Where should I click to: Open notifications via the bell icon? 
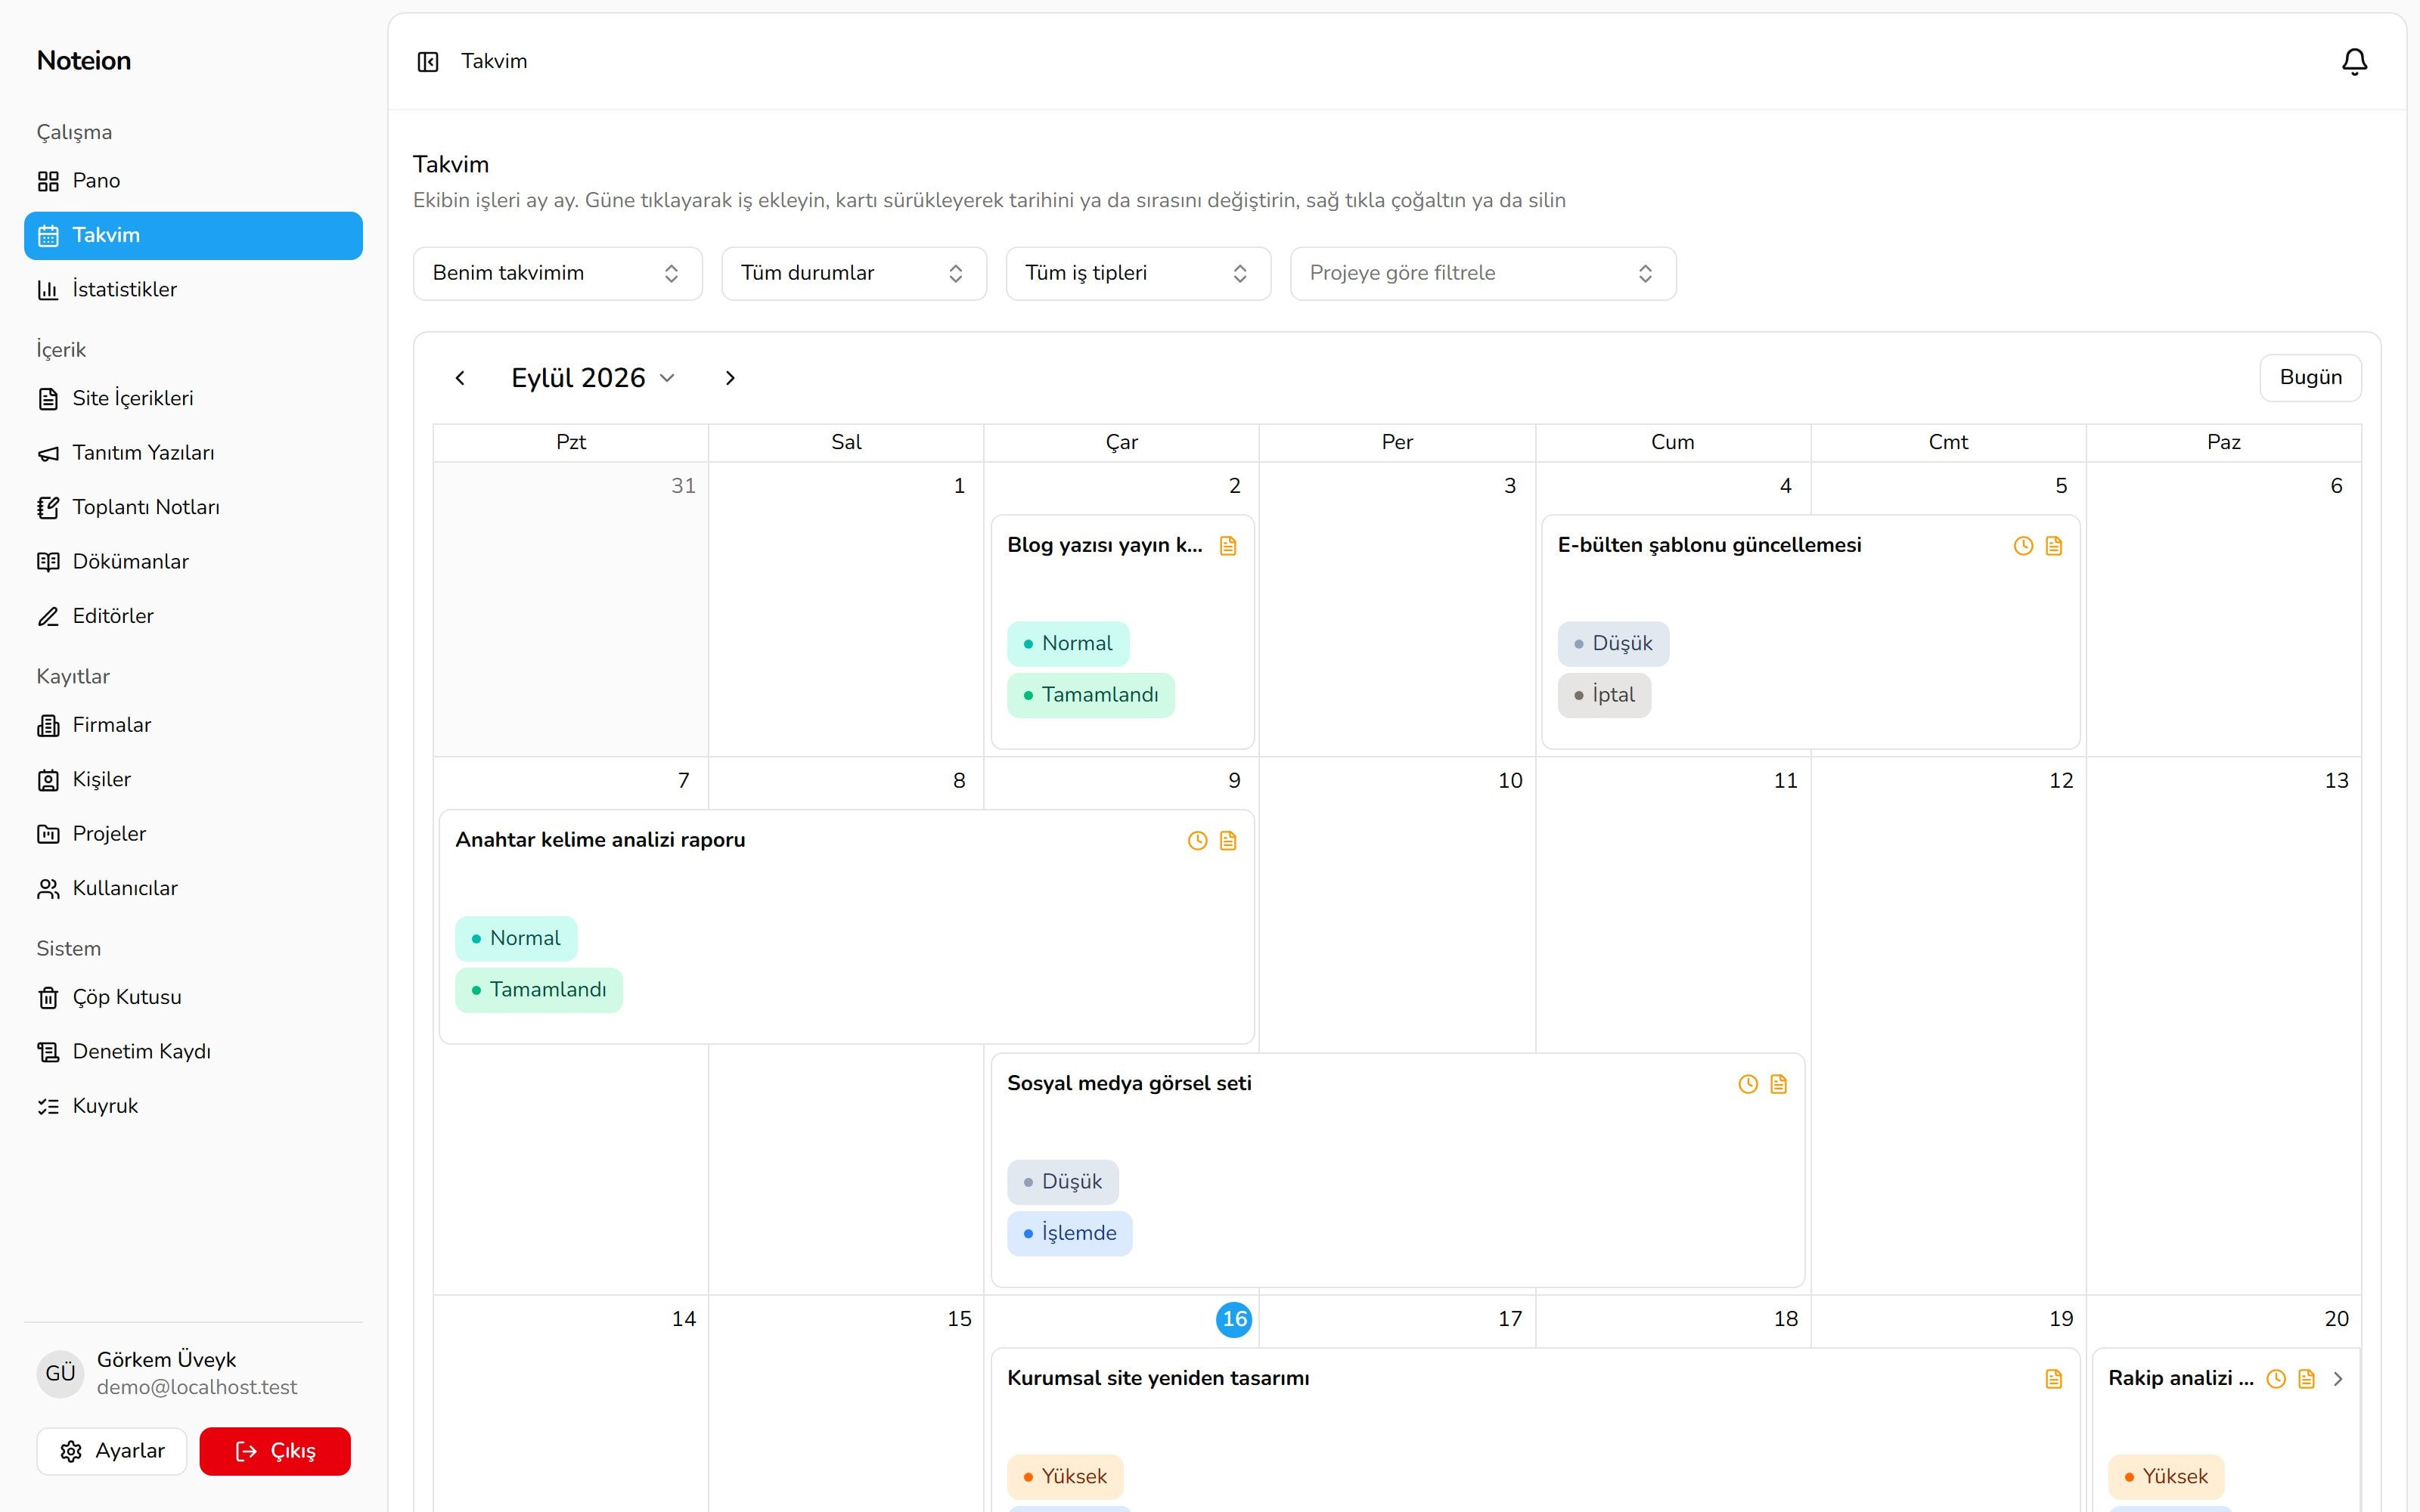(x=2355, y=62)
